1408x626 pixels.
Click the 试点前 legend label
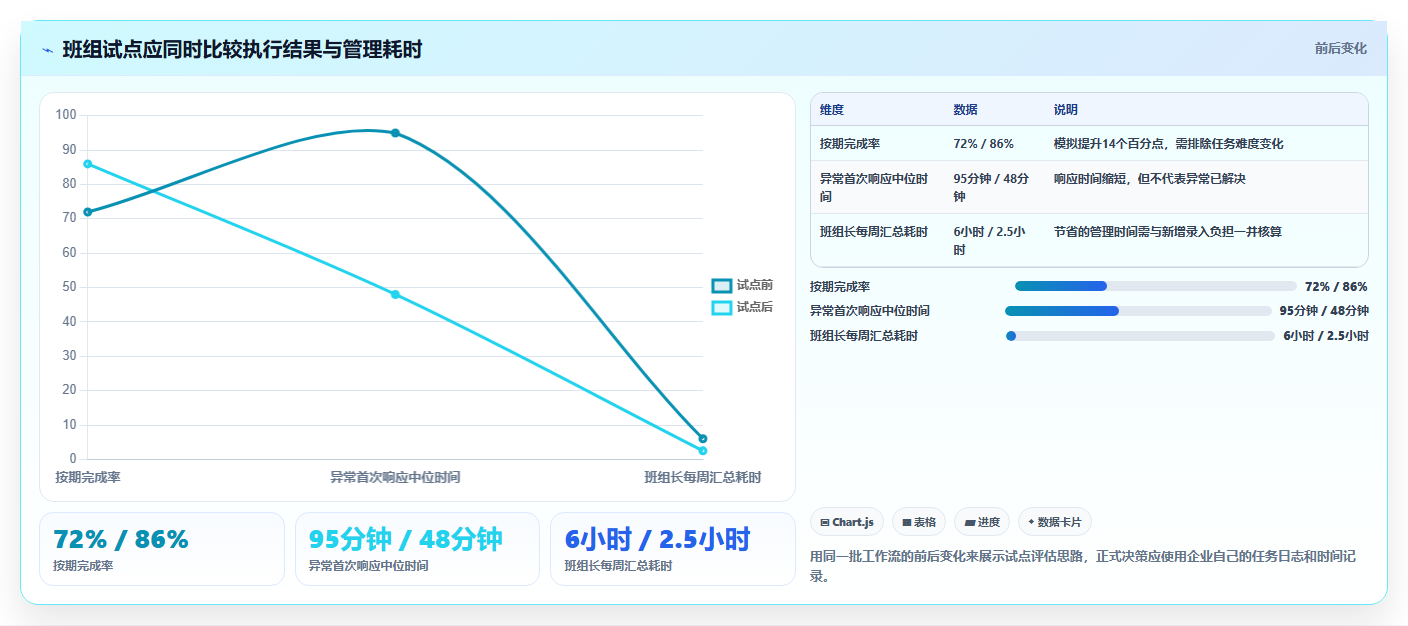pyautogui.click(x=755, y=286)
